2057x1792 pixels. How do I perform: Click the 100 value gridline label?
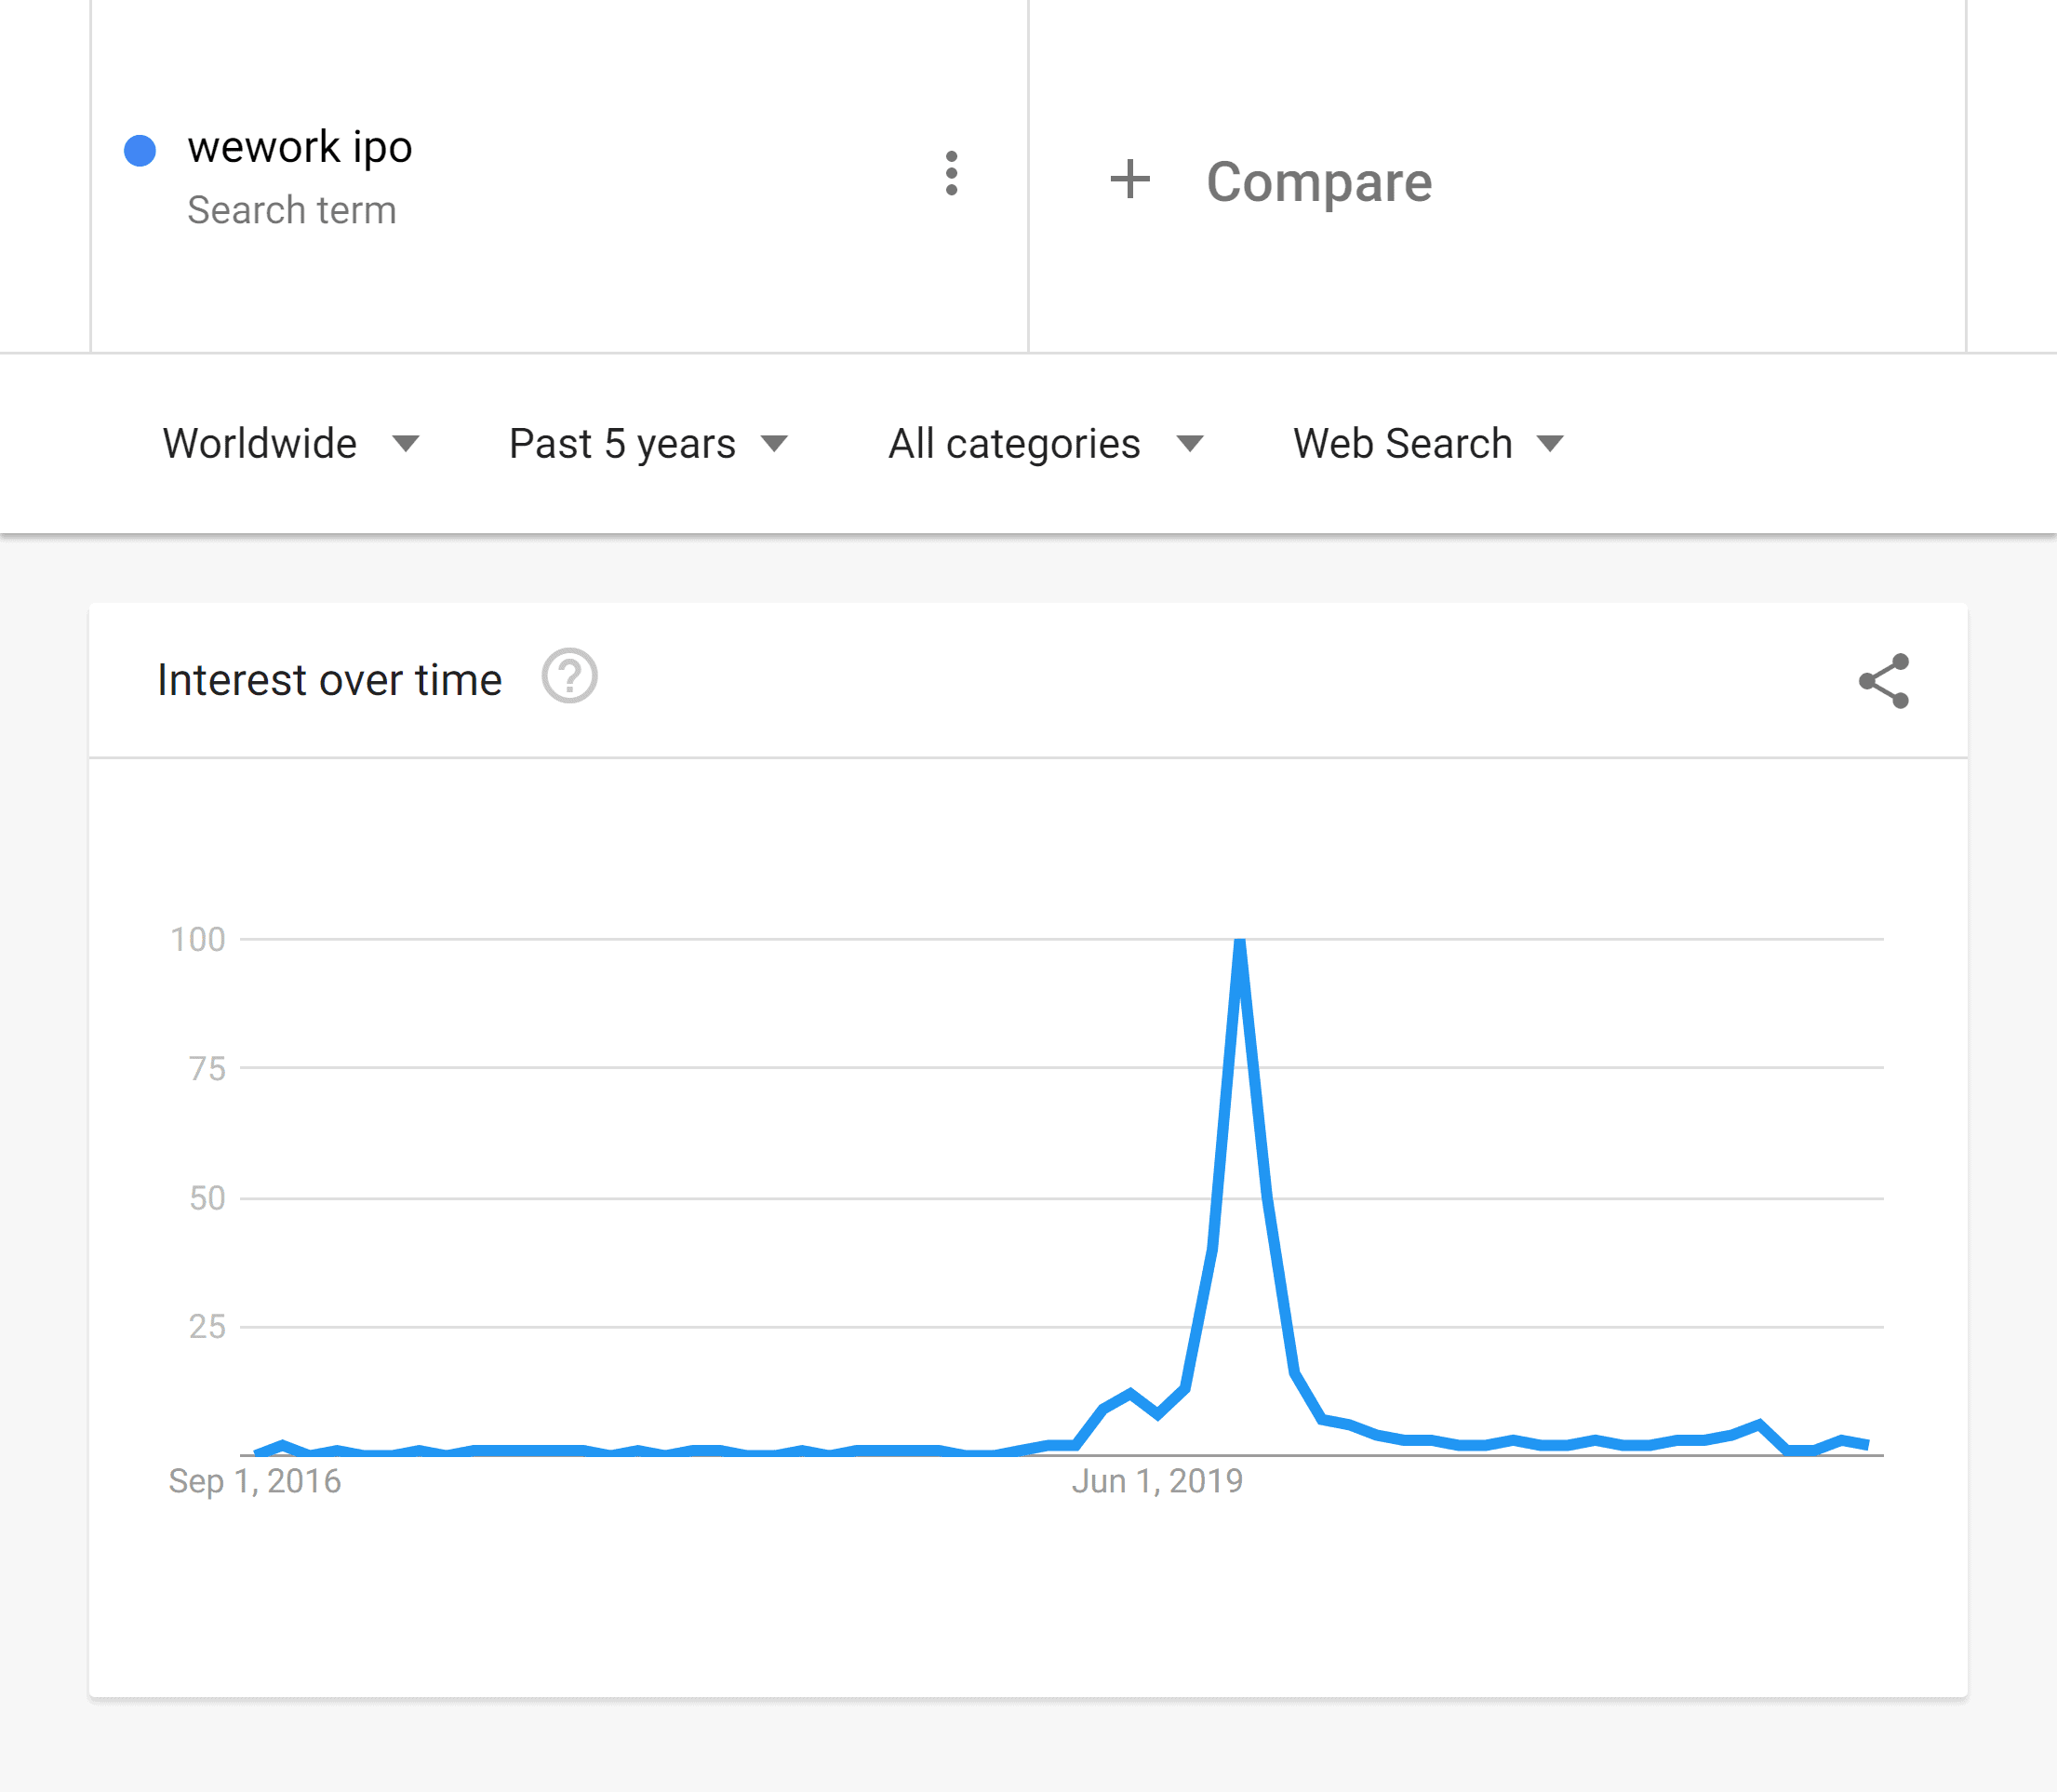pos(198,939)
